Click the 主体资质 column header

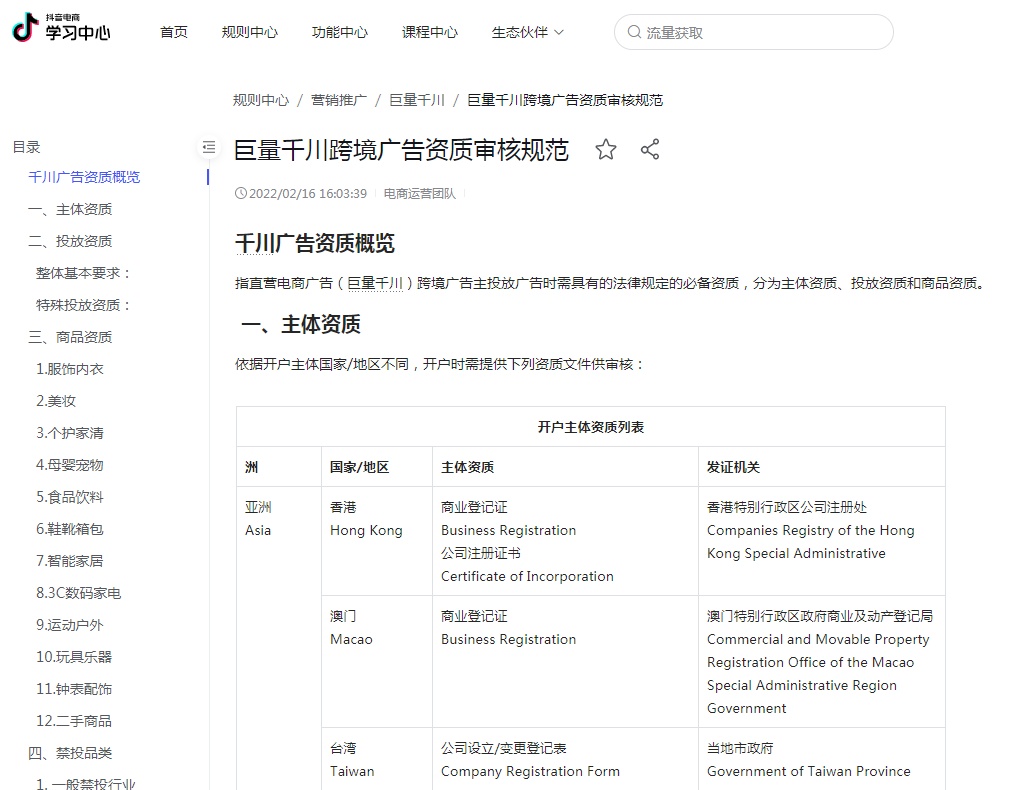(467, 467)
